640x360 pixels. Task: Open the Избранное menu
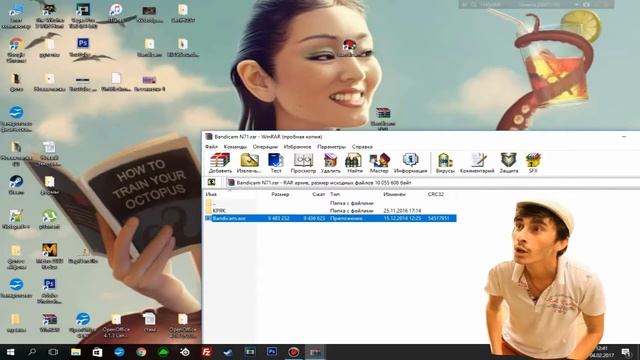pos(297,147)
